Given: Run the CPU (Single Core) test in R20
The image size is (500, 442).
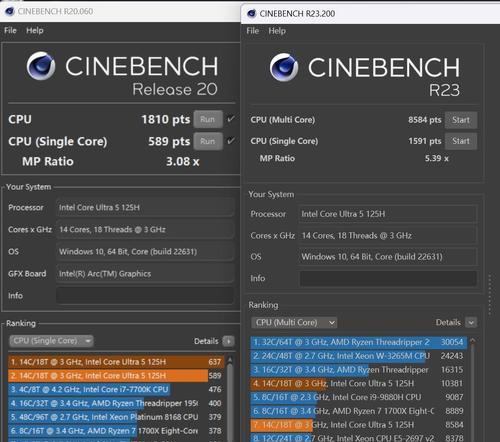Looking at the screenshot, I should [x=208, y=141].
